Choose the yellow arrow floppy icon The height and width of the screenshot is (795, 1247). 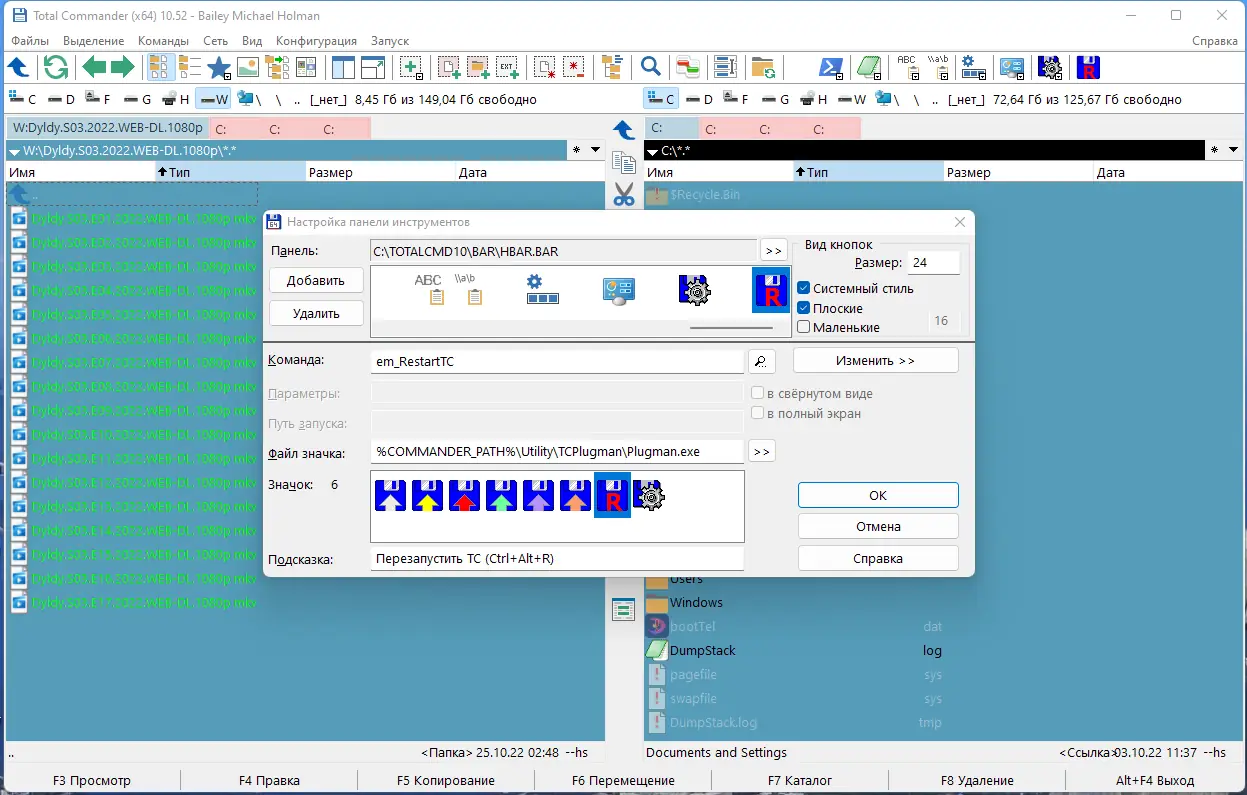tap(428, 495)
